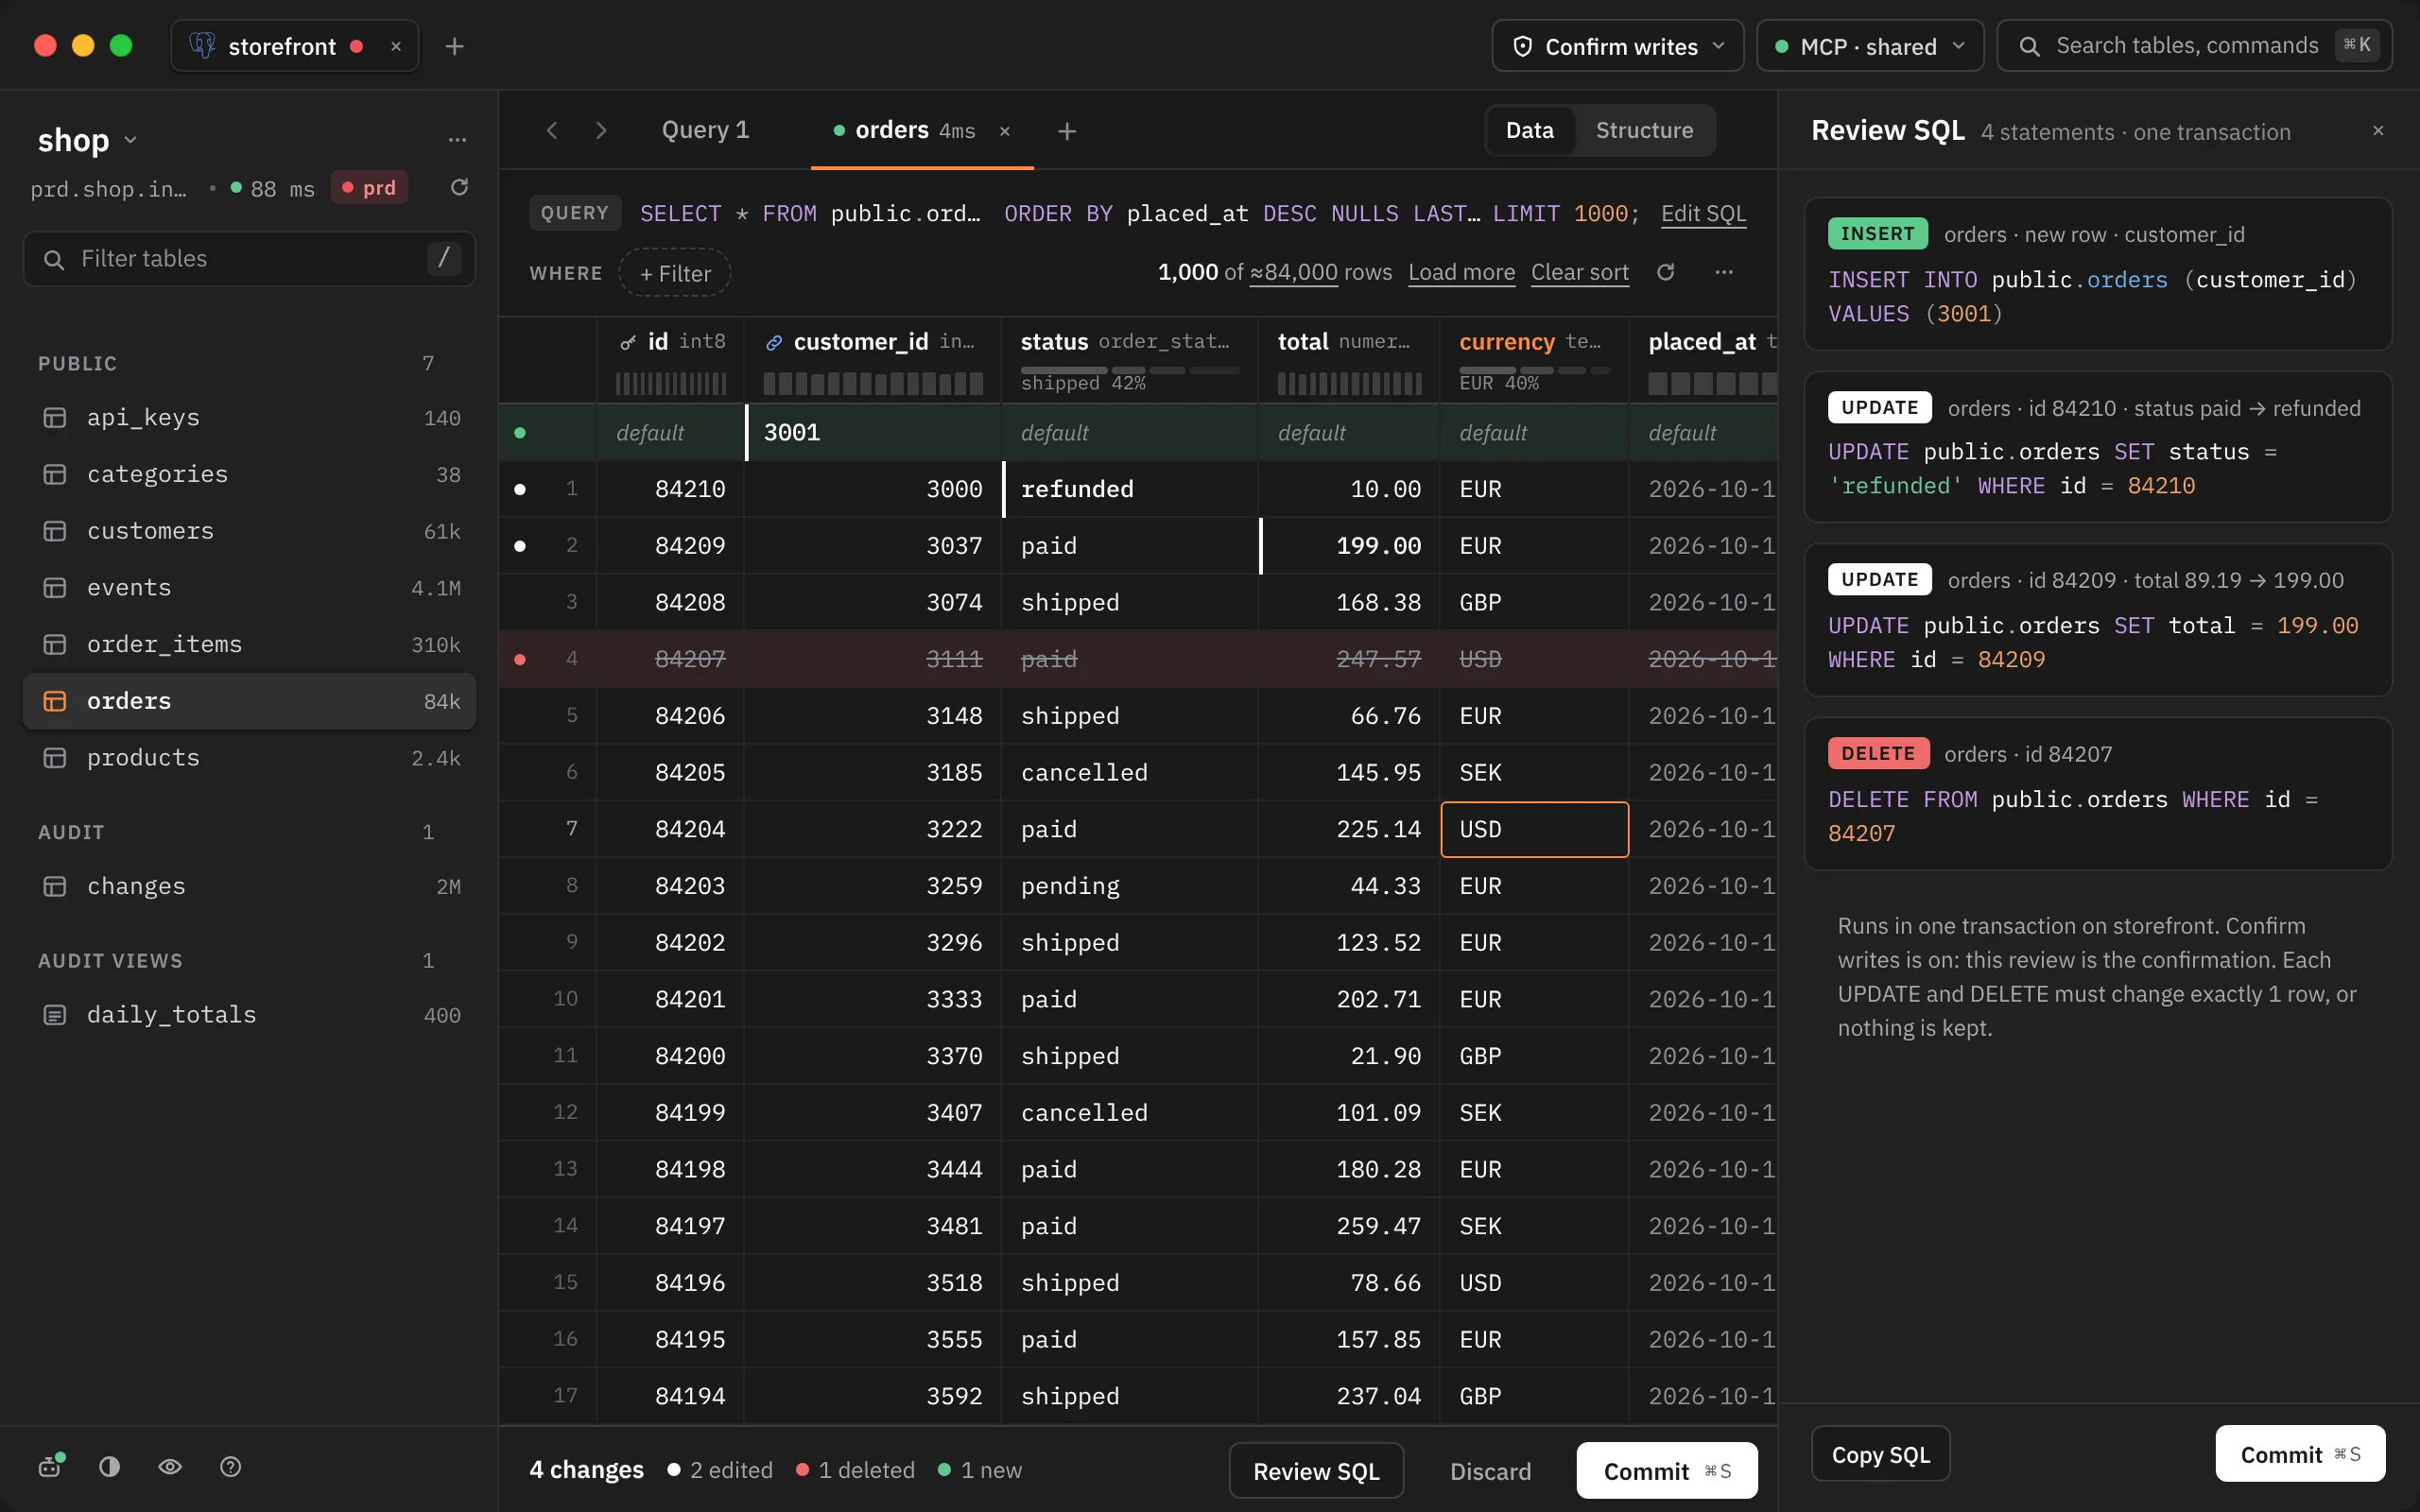Image resolution: width=2420 pixels, height=1512 pixels.
Task: Focus the Filter tables input
Action: 249,259
